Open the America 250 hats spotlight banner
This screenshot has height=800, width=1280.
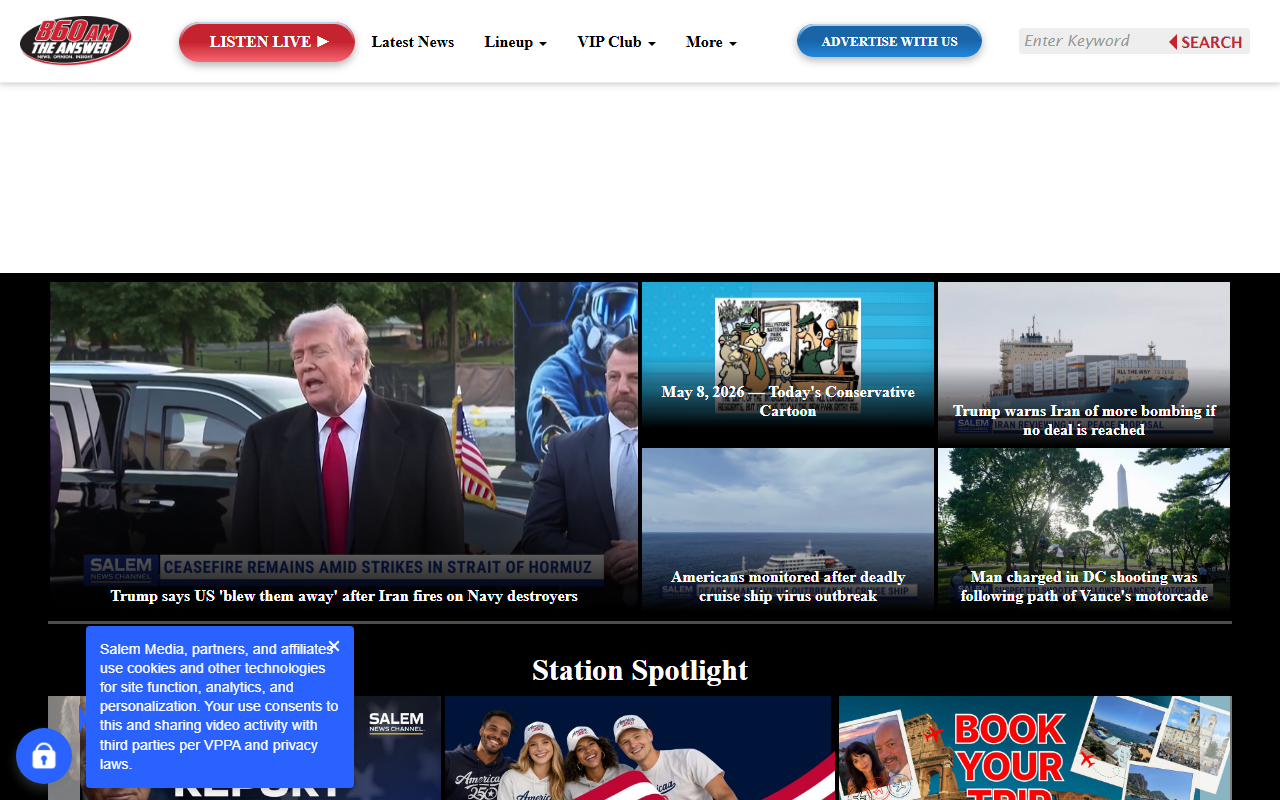[x=638, y=748]
